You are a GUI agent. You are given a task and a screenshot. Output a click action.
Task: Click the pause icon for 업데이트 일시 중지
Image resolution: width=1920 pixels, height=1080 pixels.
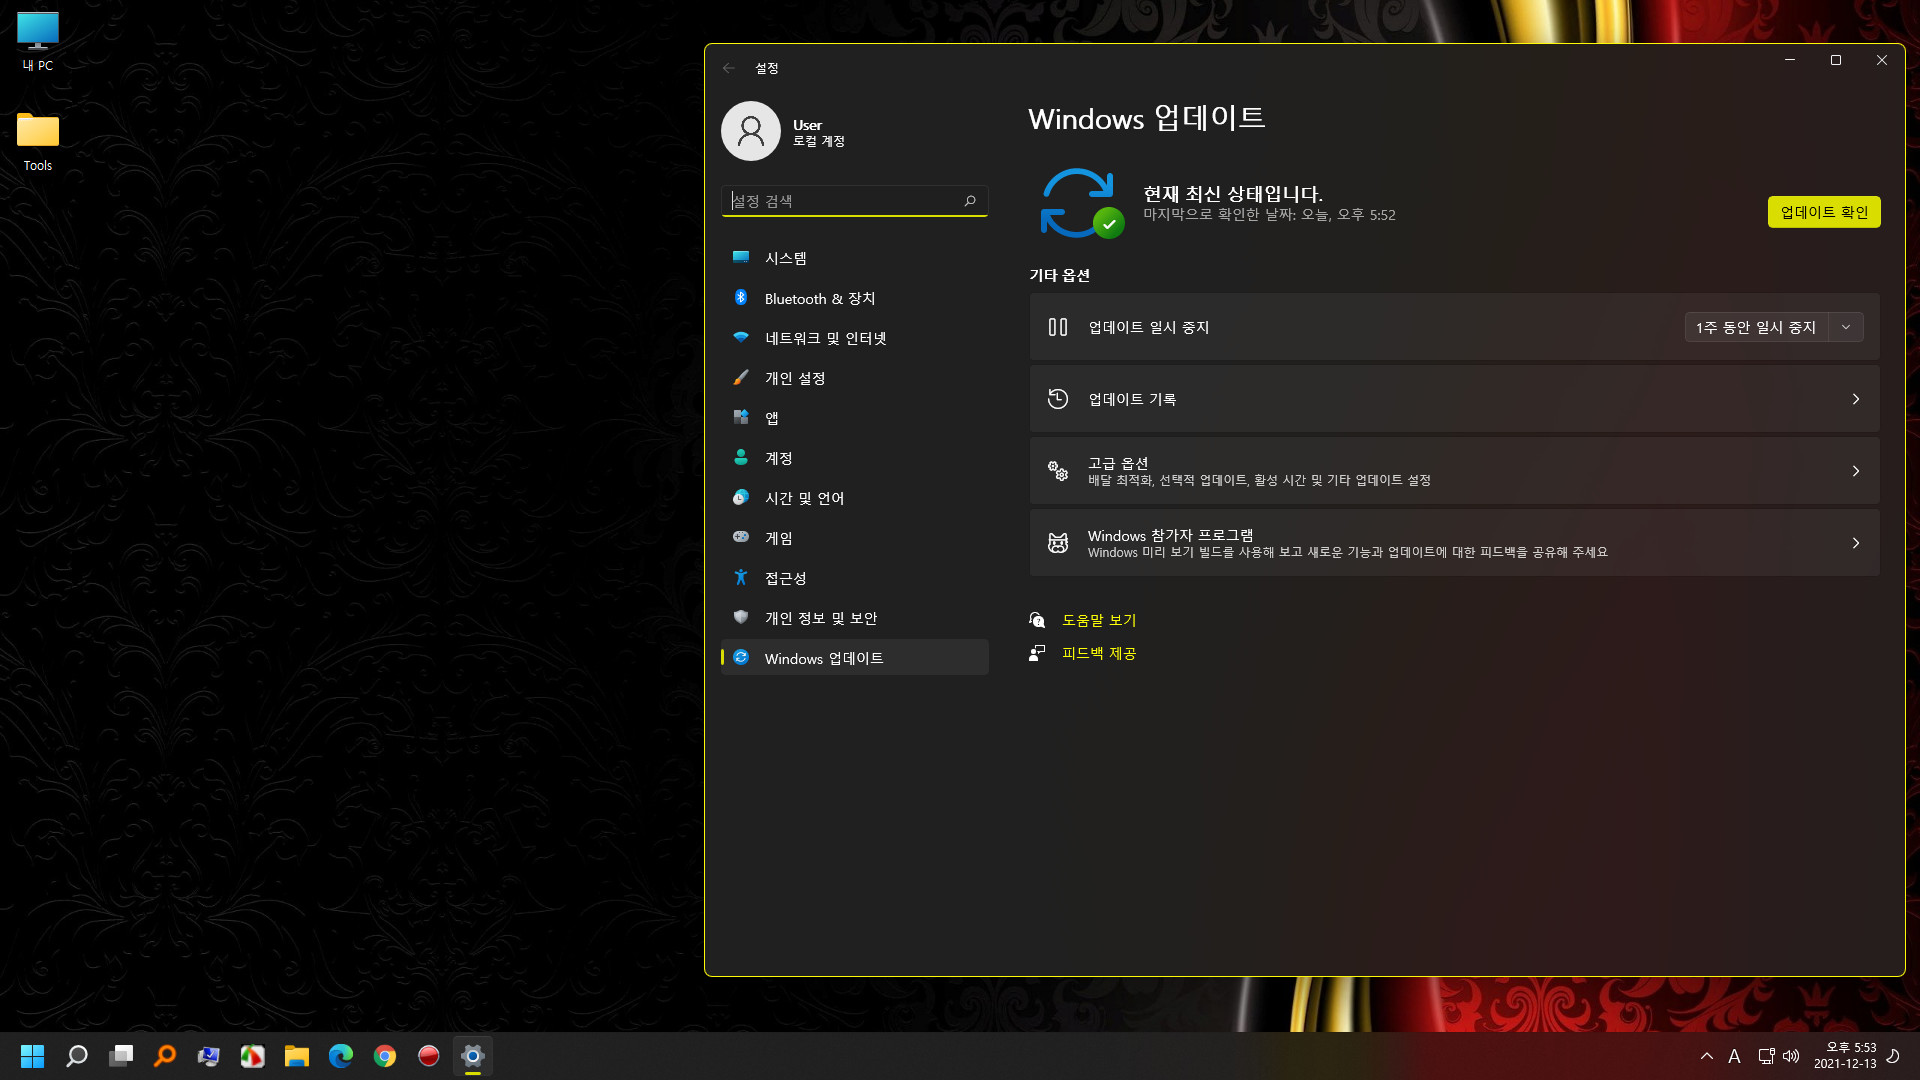pos(1058,327)
